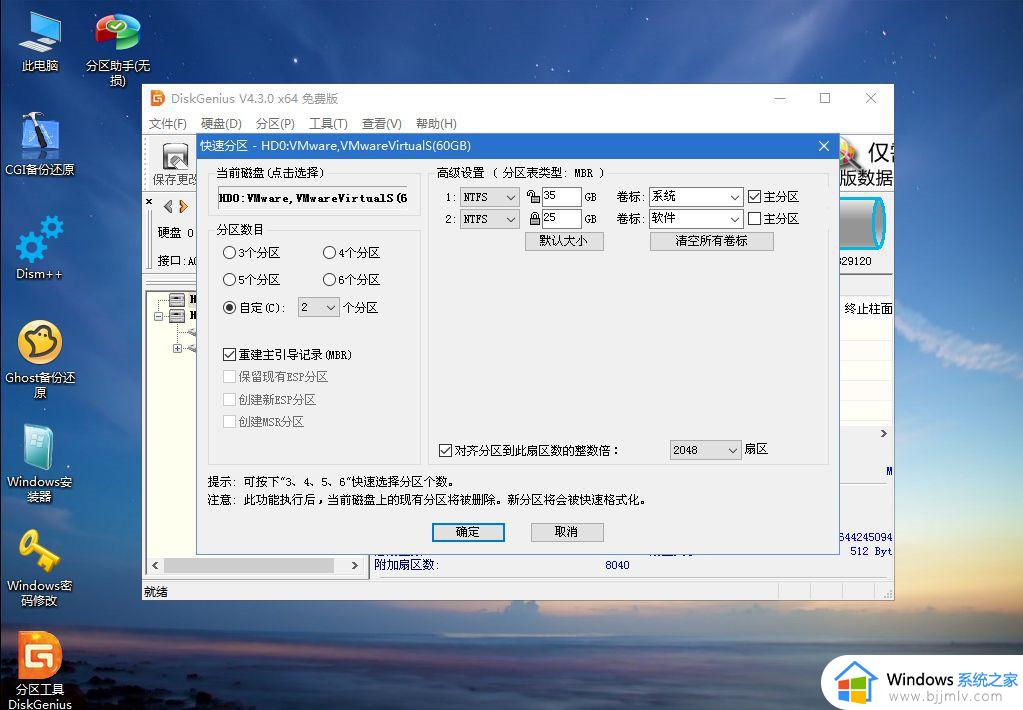Image resolution: width=1023 pixels, height=710 pixels.
Task: Toggle 主分区 checkbox for partition 2
Action: point(773,219)
